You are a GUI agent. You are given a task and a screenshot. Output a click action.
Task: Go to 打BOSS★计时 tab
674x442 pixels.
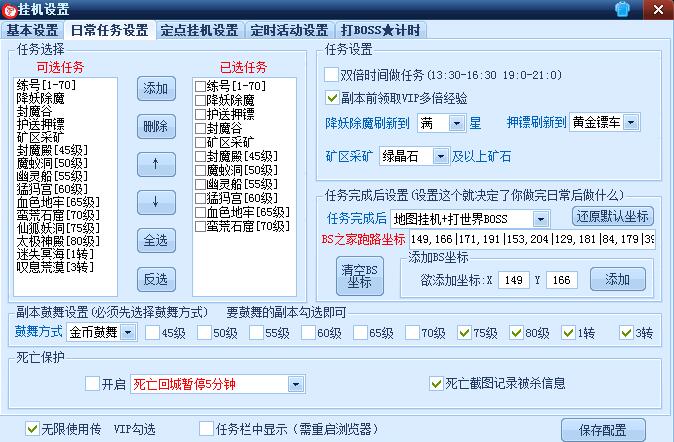(381, 30)
